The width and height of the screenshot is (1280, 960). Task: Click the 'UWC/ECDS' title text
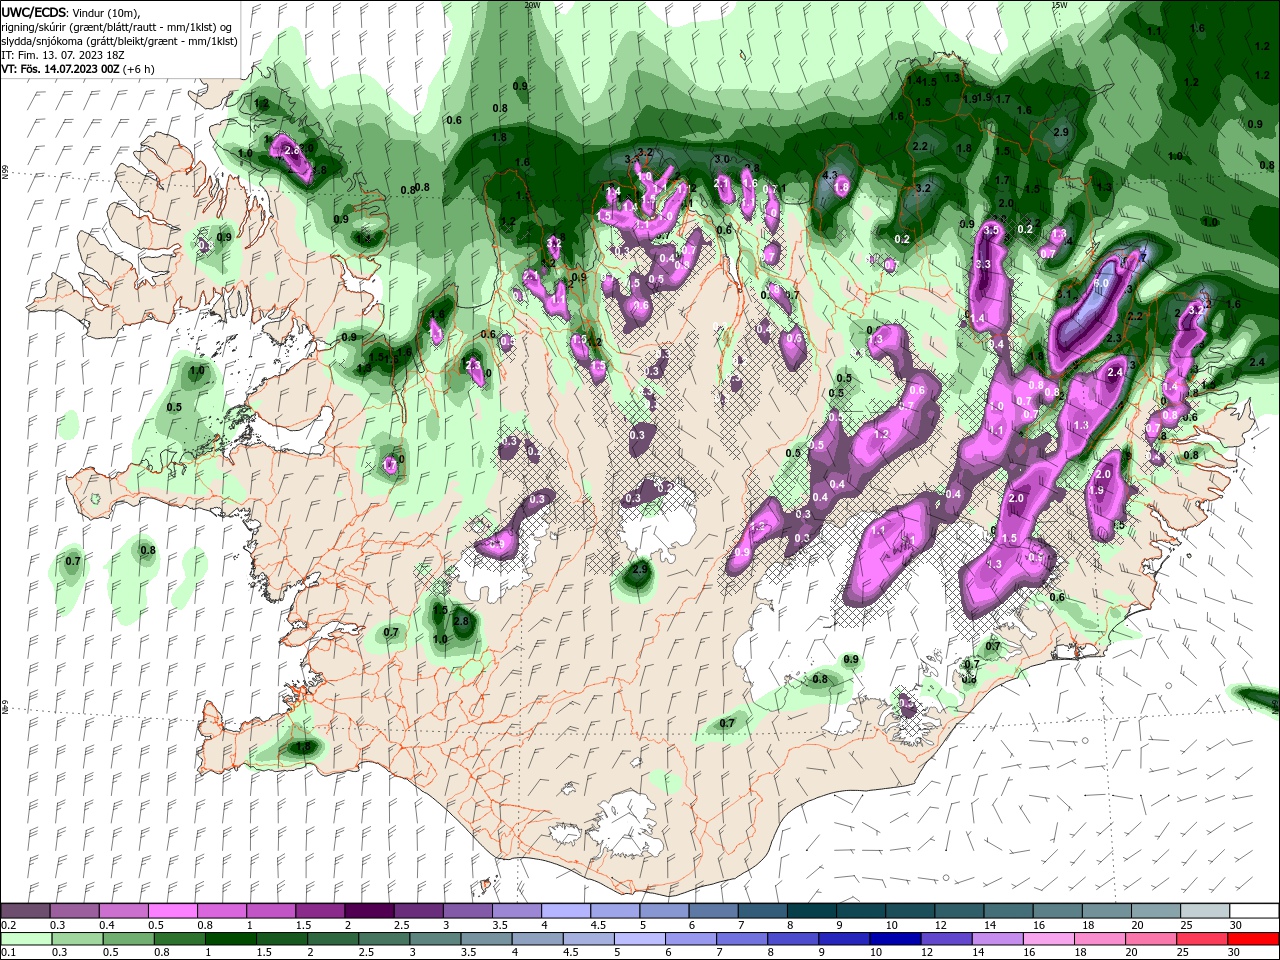point(35,12)
